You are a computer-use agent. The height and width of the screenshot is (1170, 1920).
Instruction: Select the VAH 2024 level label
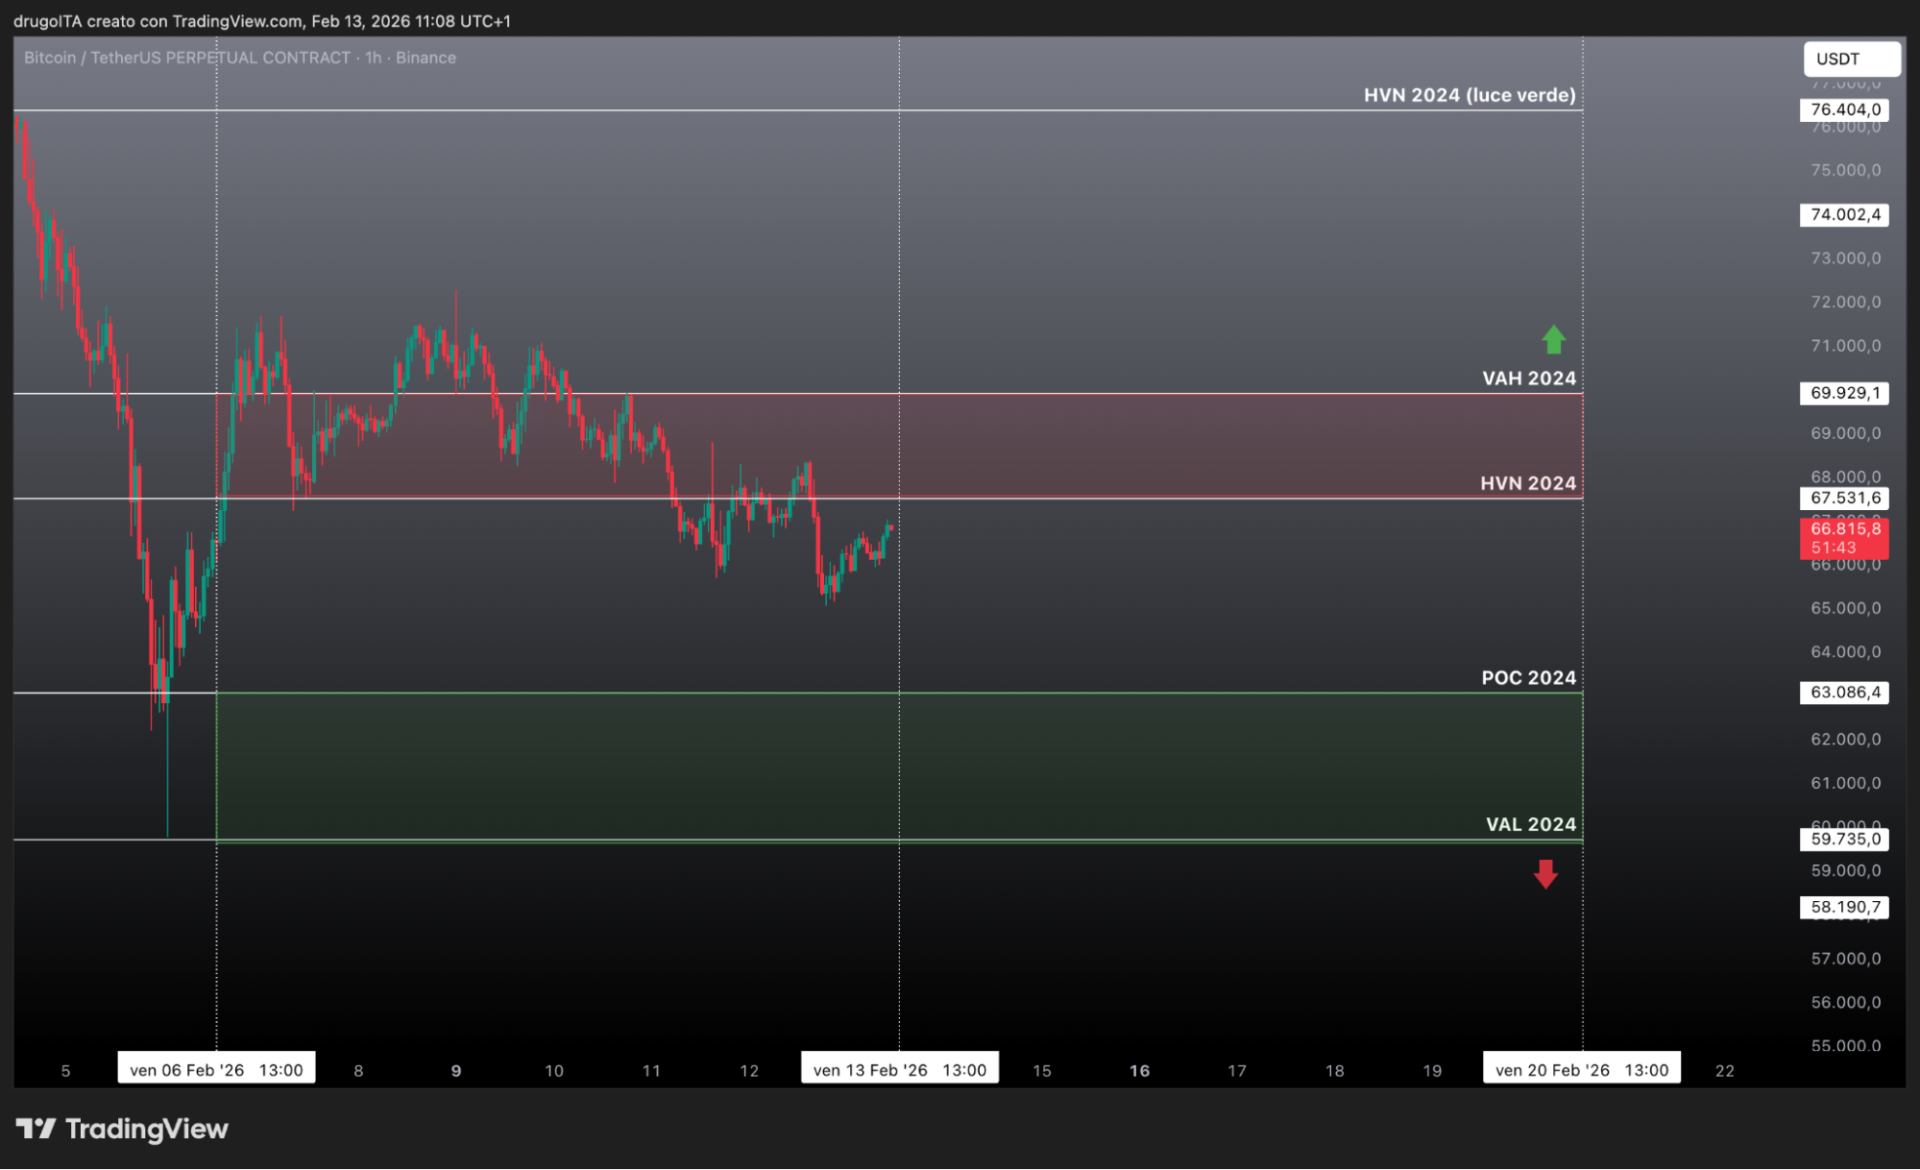click(1528, 378)
